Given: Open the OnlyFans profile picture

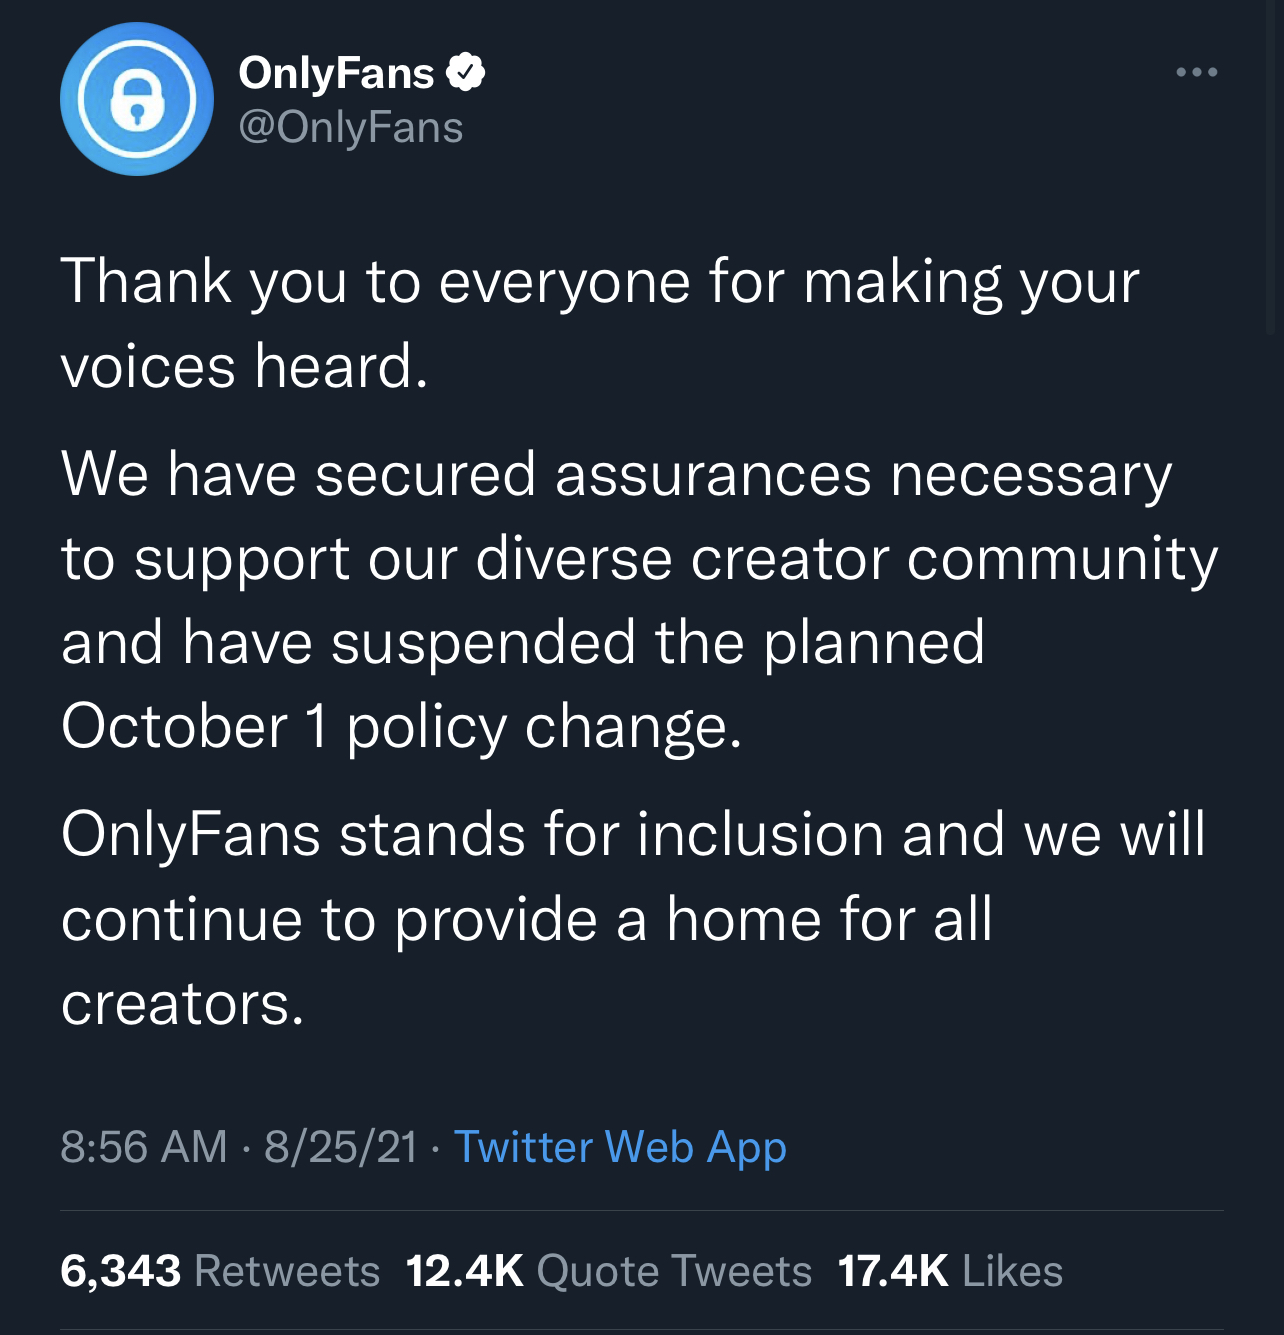Looking at the screenshot, I should click(x=137, y=99).
